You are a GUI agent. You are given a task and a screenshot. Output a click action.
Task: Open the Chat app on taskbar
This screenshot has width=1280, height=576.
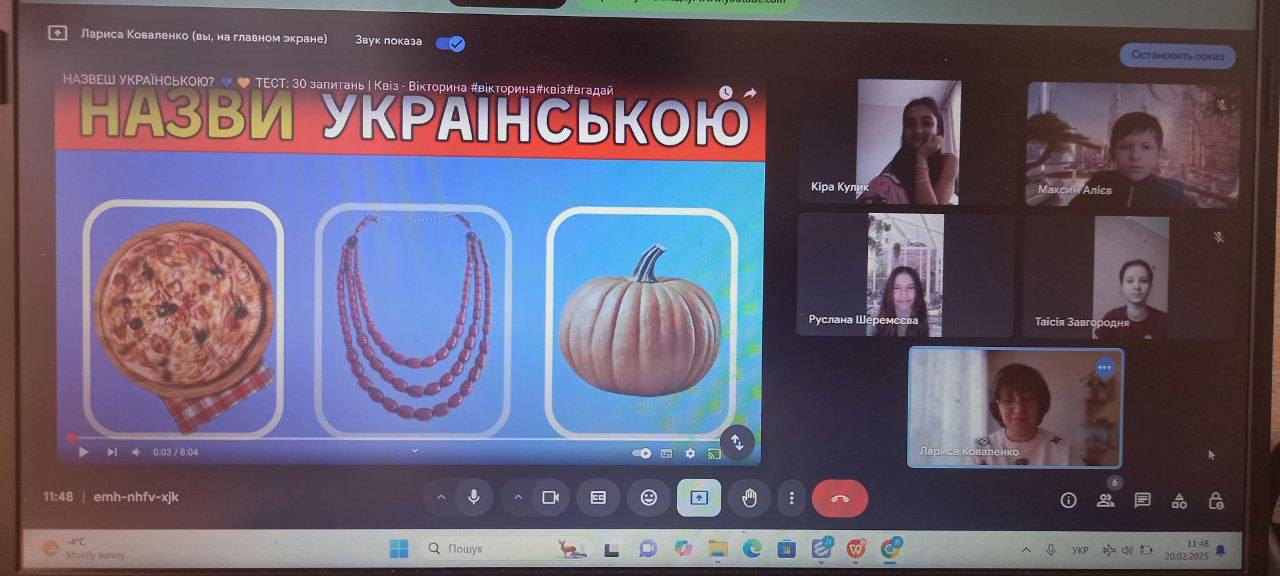coord(647,548)
